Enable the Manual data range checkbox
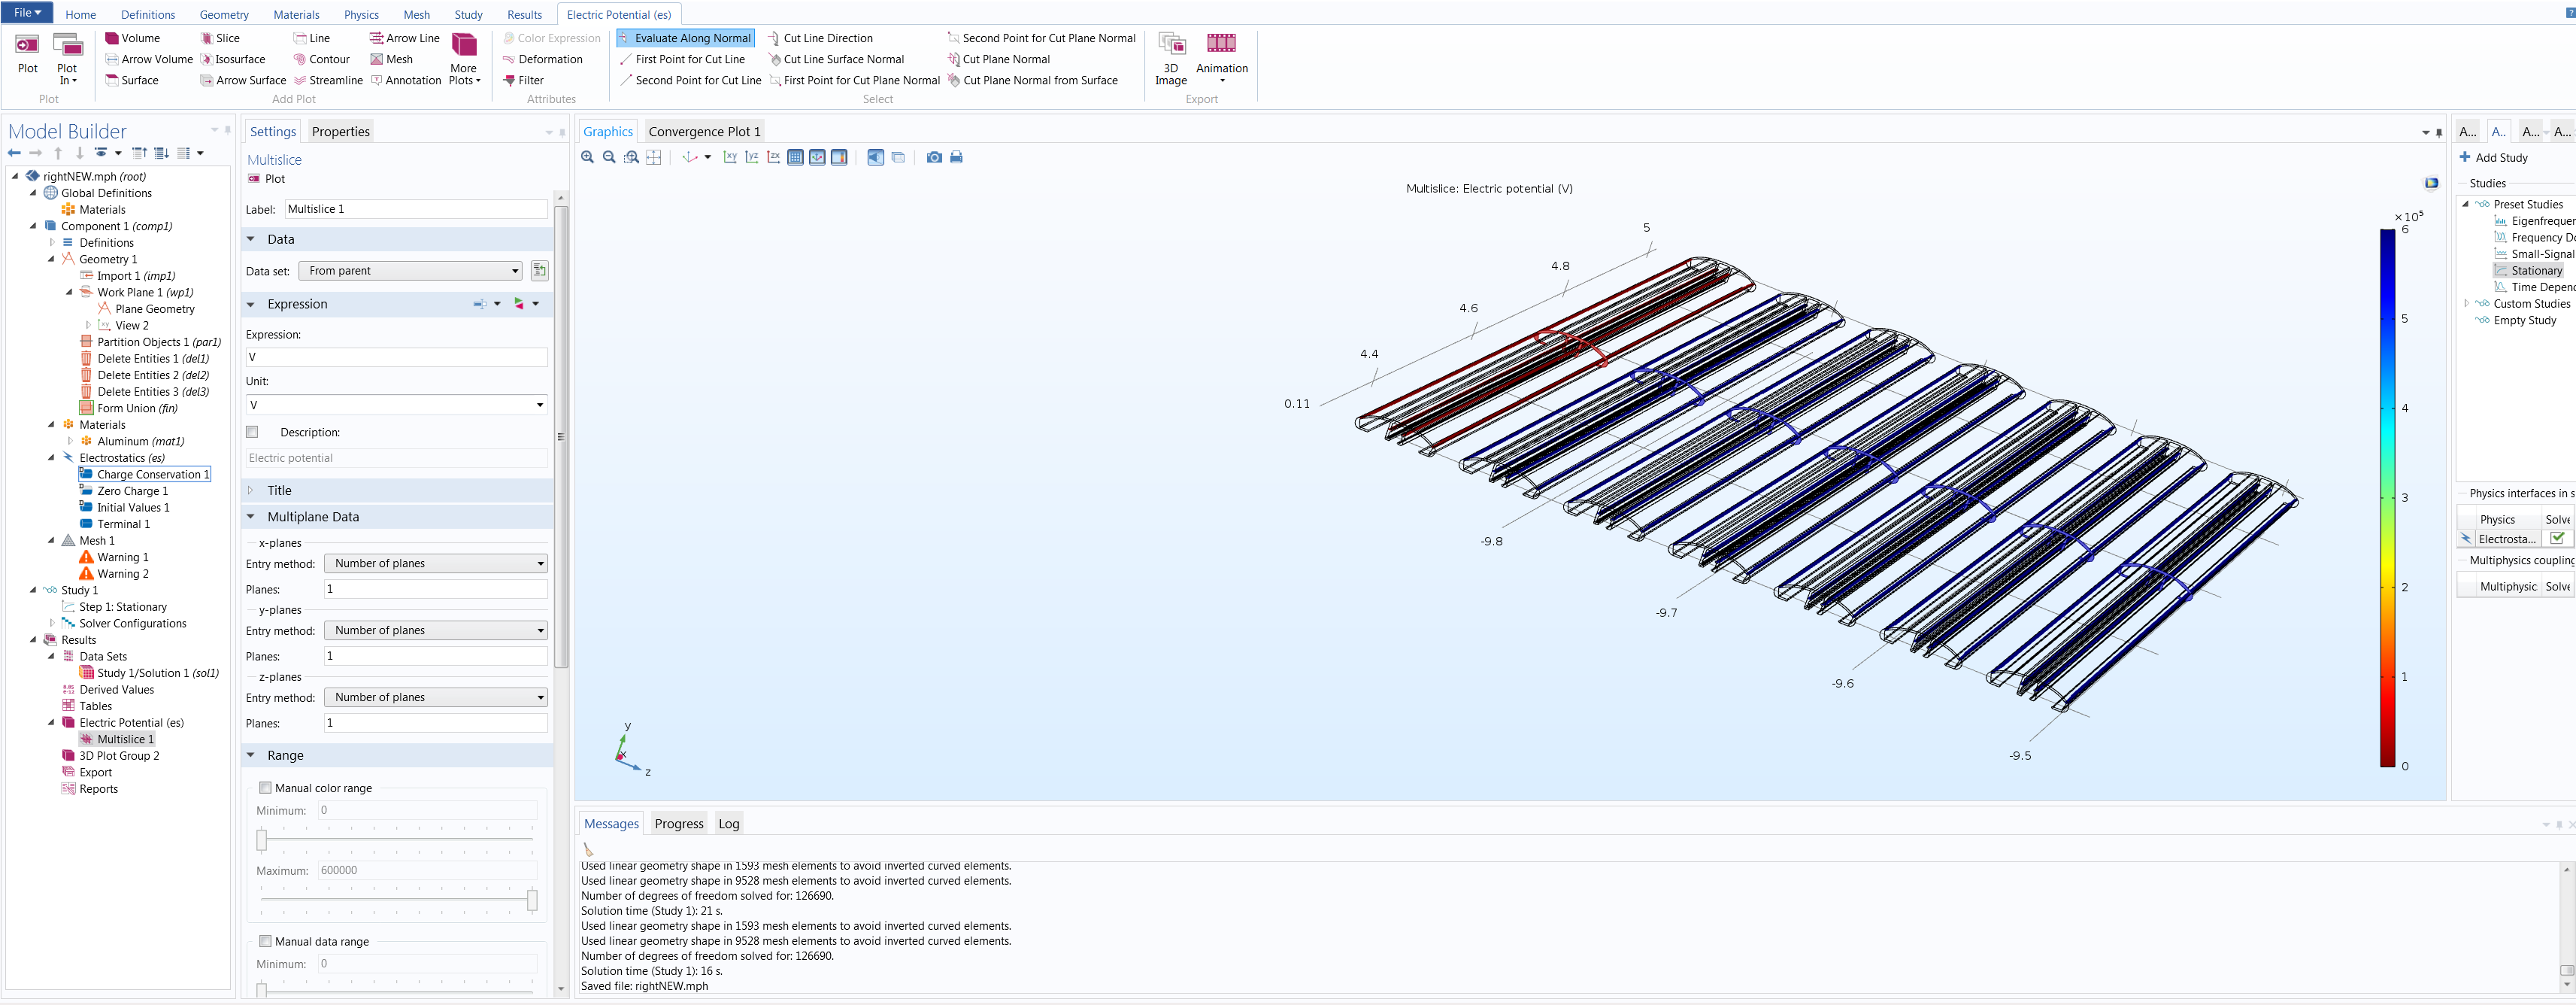 [266, 942]
